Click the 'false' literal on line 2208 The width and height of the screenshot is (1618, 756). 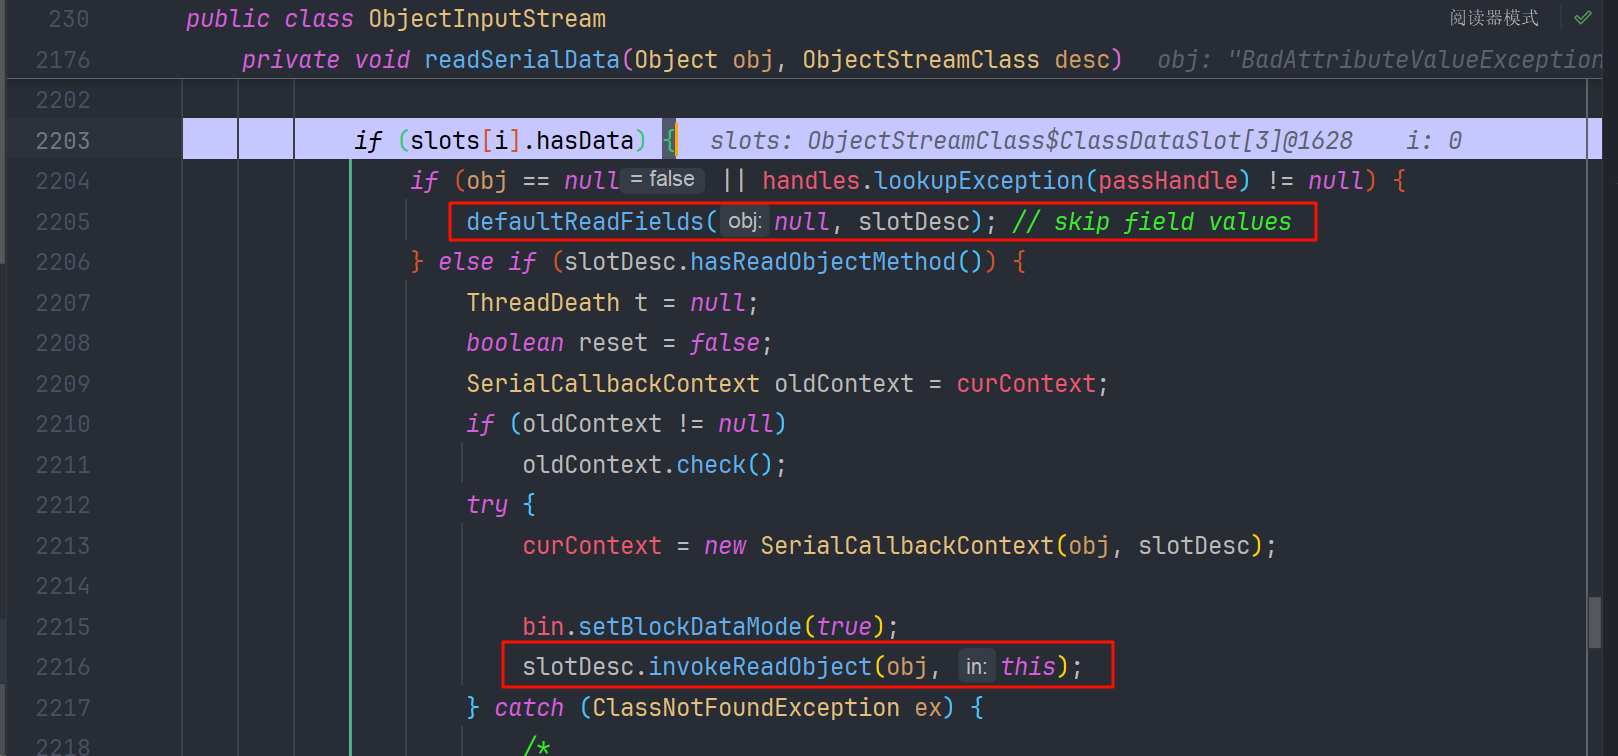click(725, 343)
